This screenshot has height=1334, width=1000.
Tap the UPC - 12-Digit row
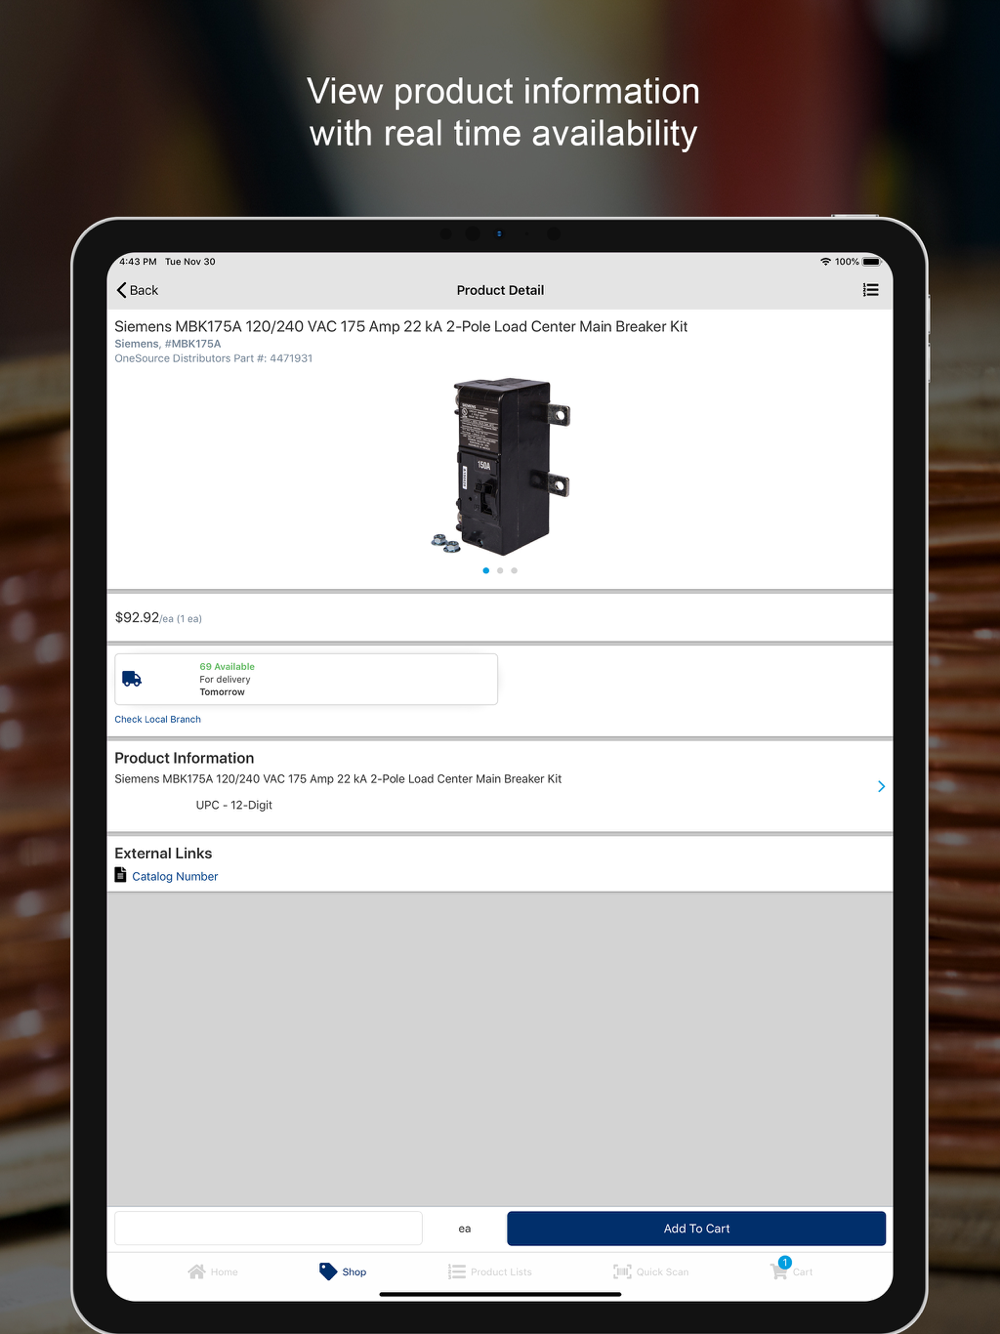point(234,805)
